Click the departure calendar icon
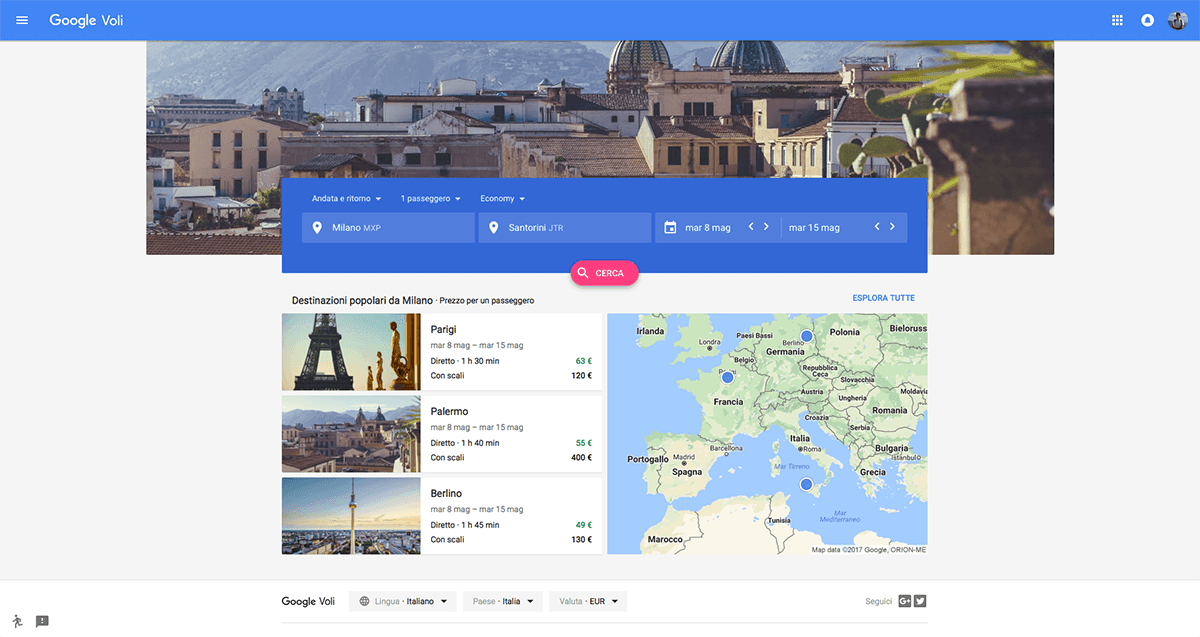The width and height of the screenshot is (1200, 637). [x=670, y=228]
